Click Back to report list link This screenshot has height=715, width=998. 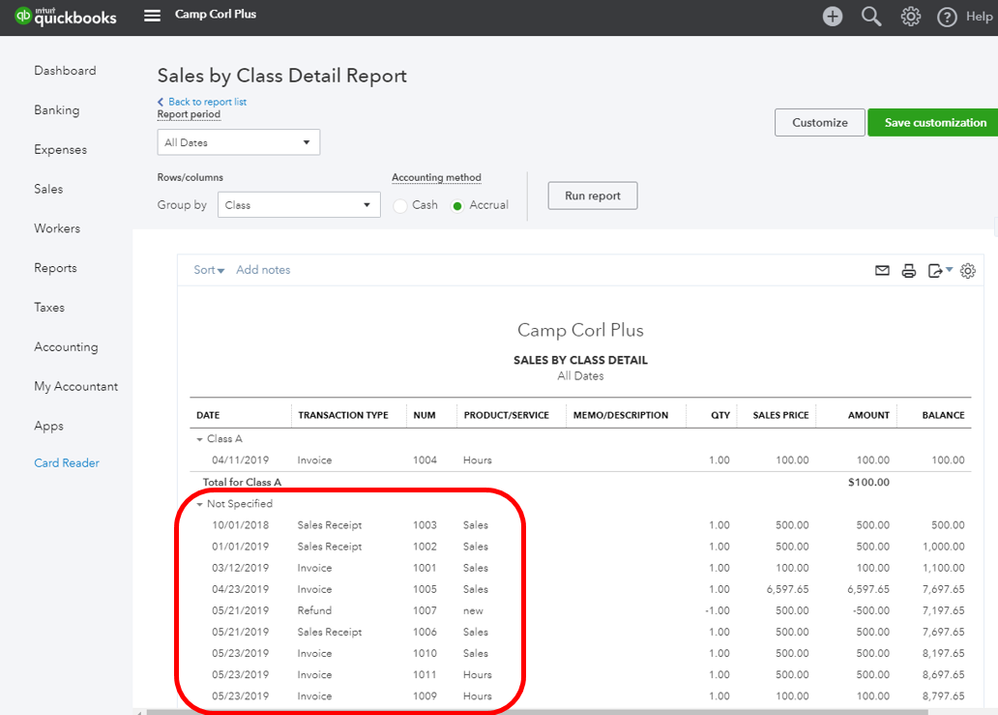207,102
